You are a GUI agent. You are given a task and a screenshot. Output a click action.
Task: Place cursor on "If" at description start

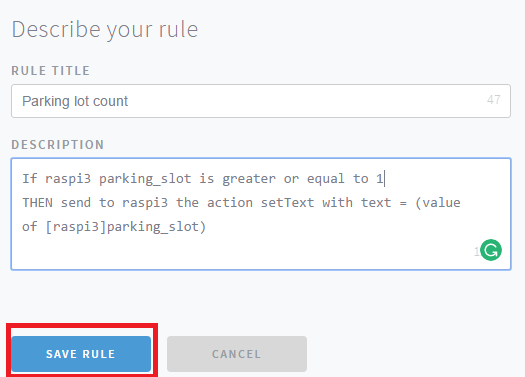pyautogui.click(x=29, y=179)
